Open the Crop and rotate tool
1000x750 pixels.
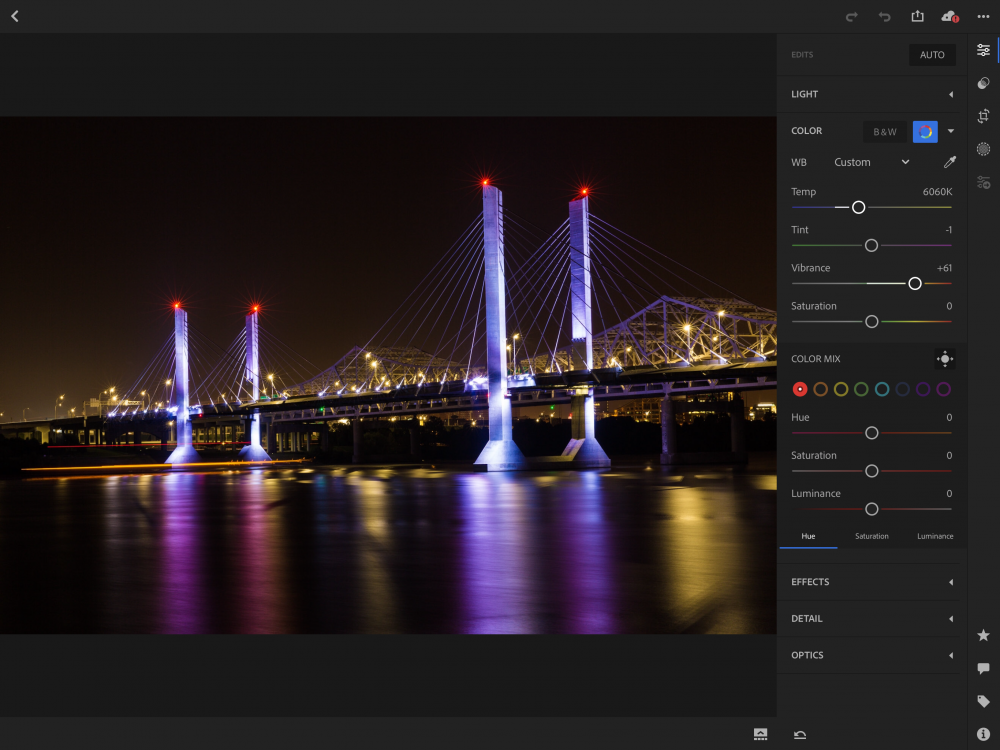[x=983, y=116]
